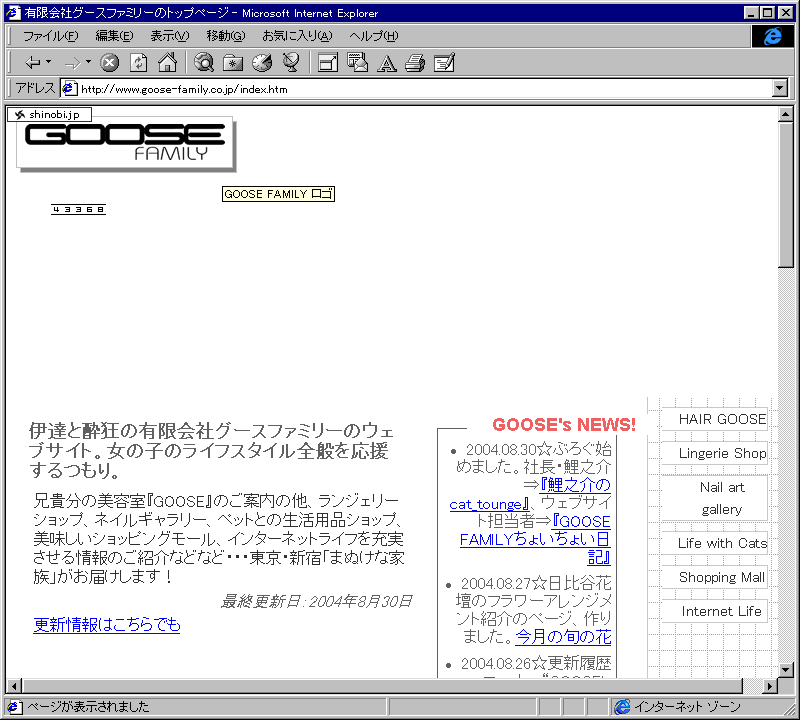The image size is (800, 720).
Task: Print the page using the printer icon
Action: pyautogui.click(x=415, y=63)
